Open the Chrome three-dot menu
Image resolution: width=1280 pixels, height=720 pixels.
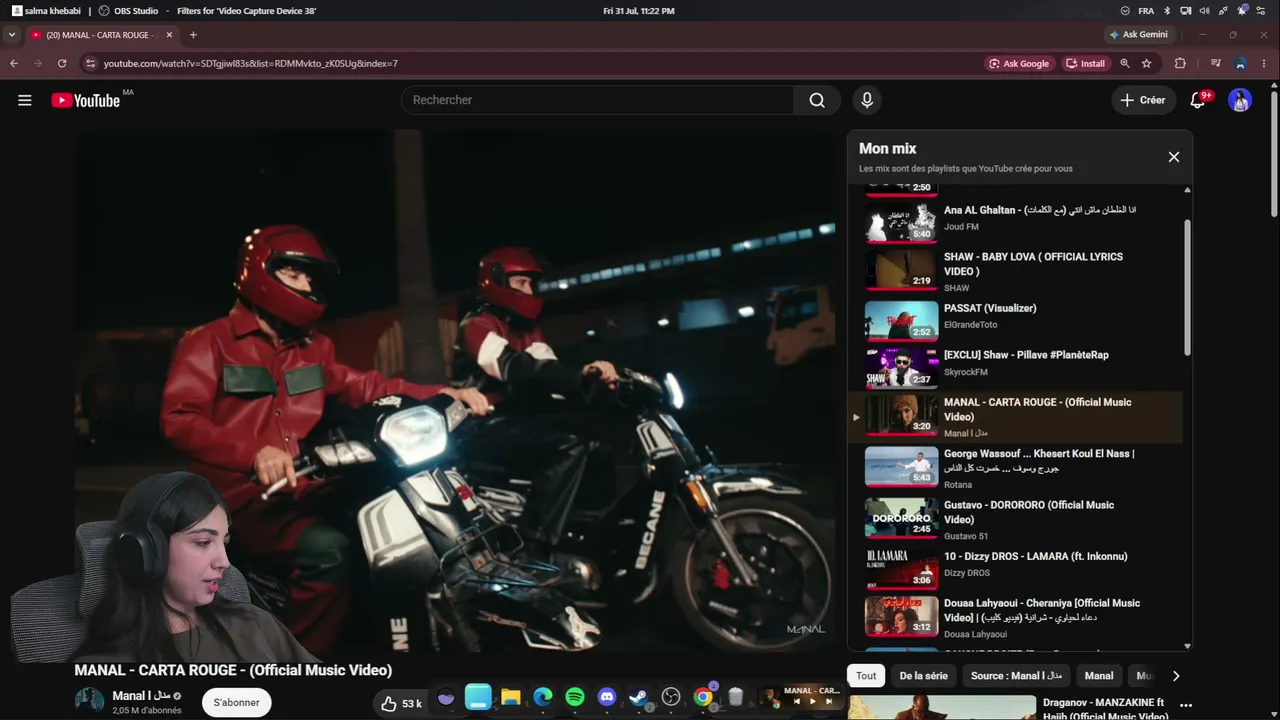click(x=1266, y=63)
